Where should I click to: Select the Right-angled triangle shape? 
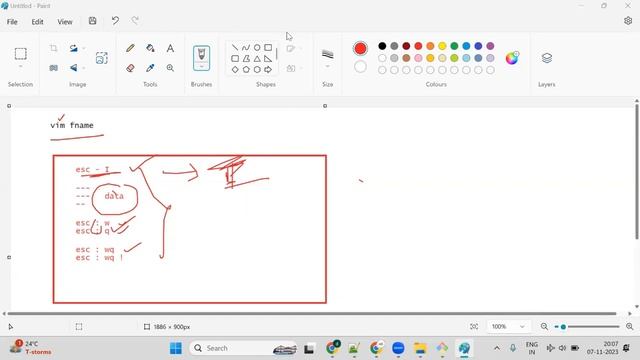coord(268,59)
